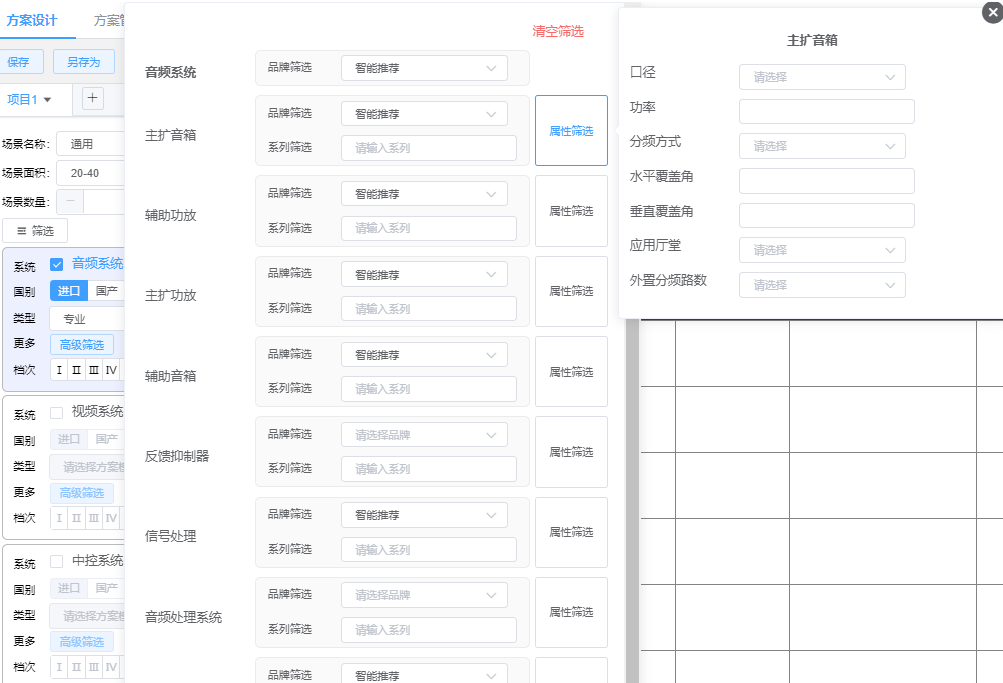Open the 应用厅堂 dropdown

click(822, 250)
